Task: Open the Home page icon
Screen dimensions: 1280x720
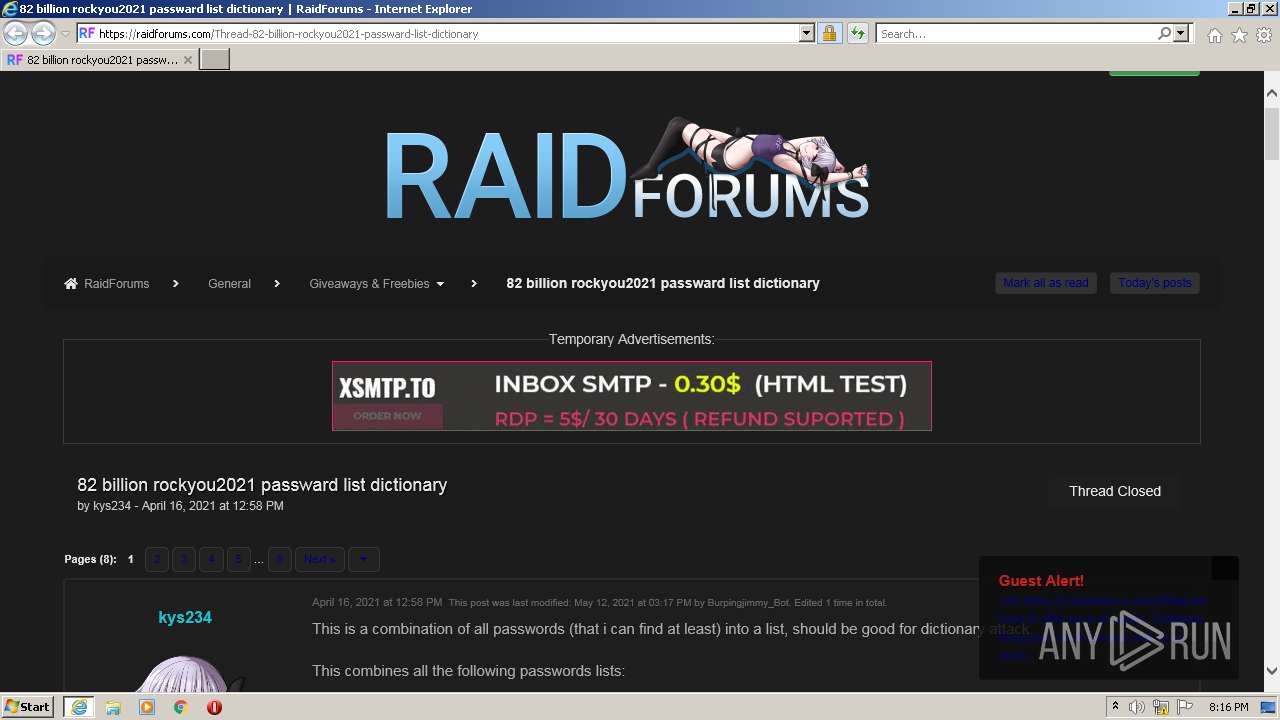Action: coord(1214,35)
